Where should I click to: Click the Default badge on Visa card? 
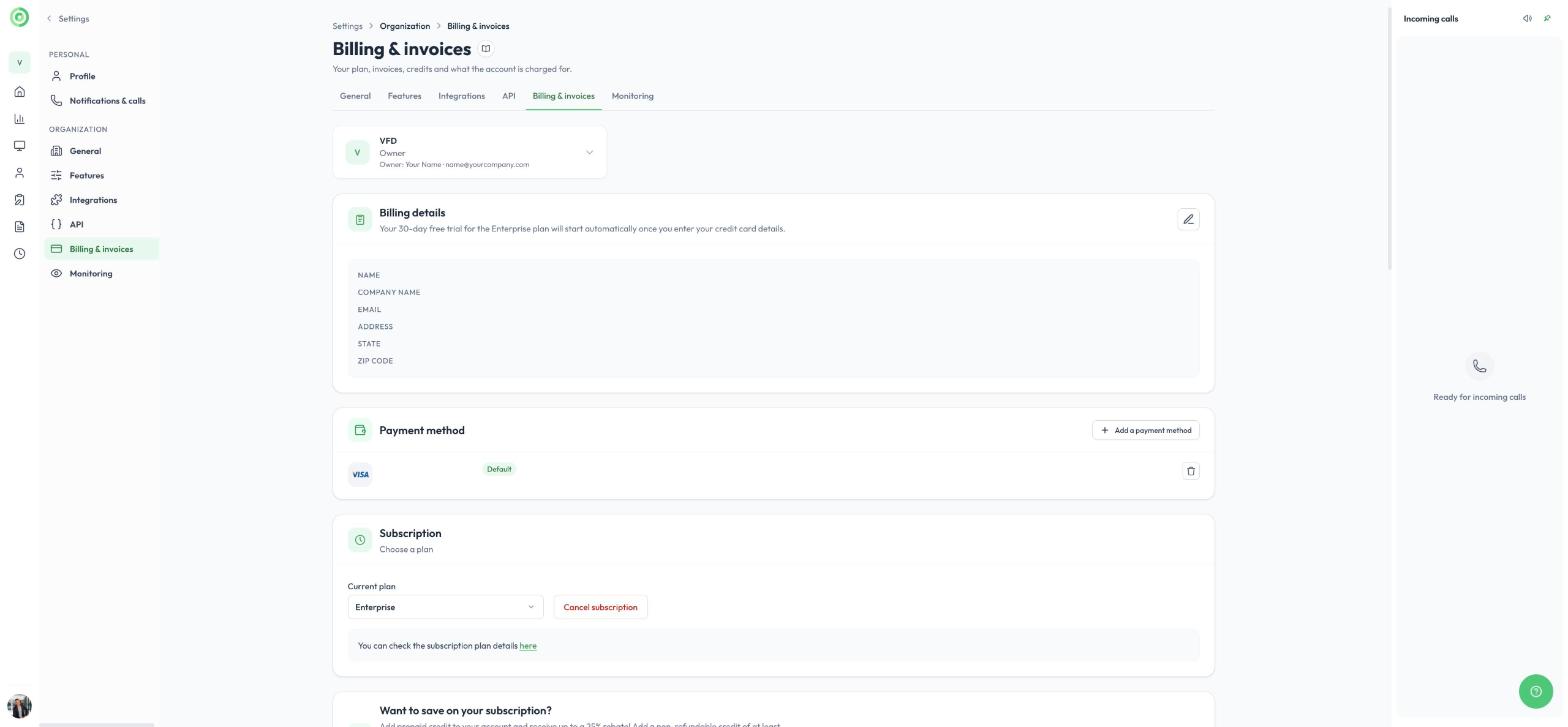pos(499,469)
